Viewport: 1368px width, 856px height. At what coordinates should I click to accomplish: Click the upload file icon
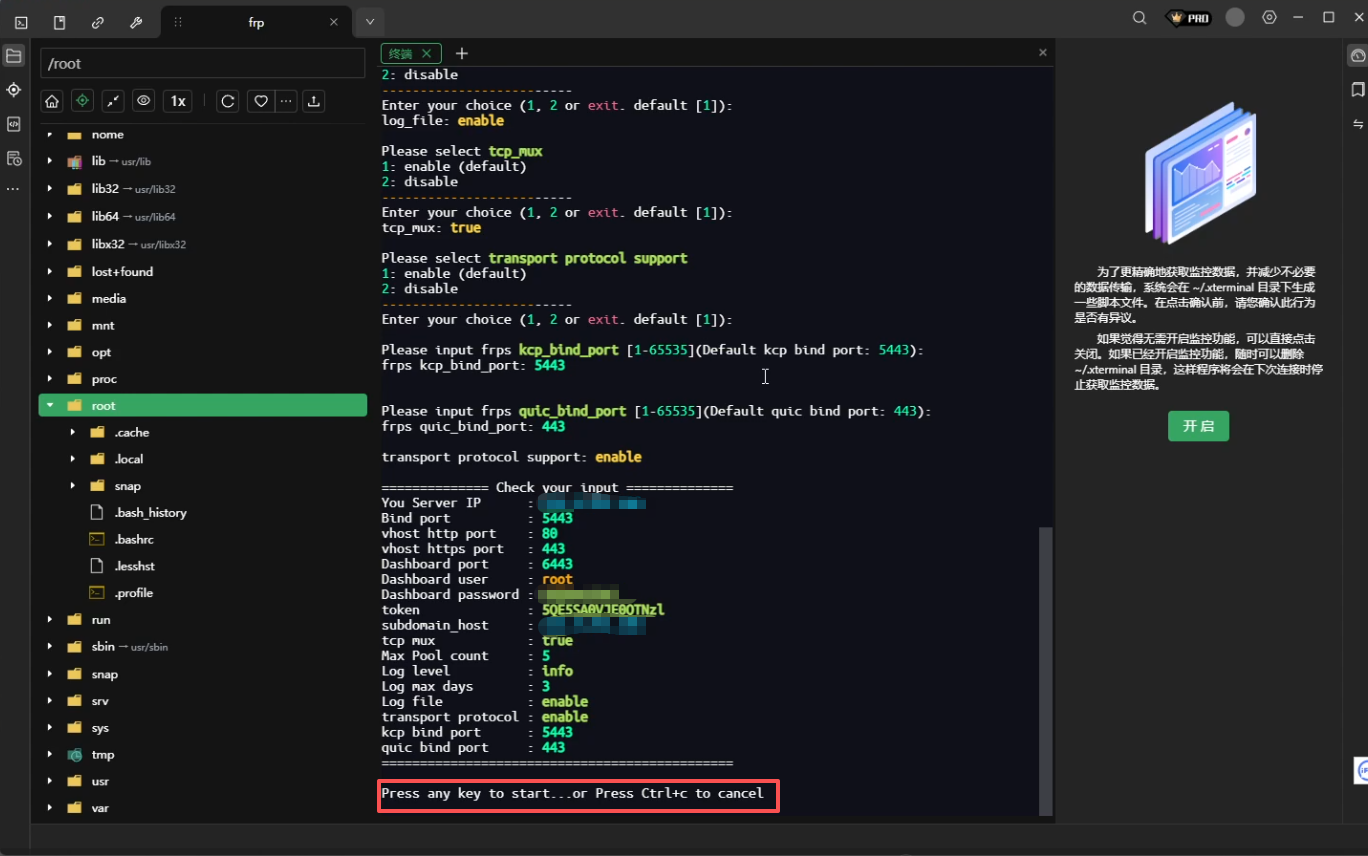[x=314, y=101]
